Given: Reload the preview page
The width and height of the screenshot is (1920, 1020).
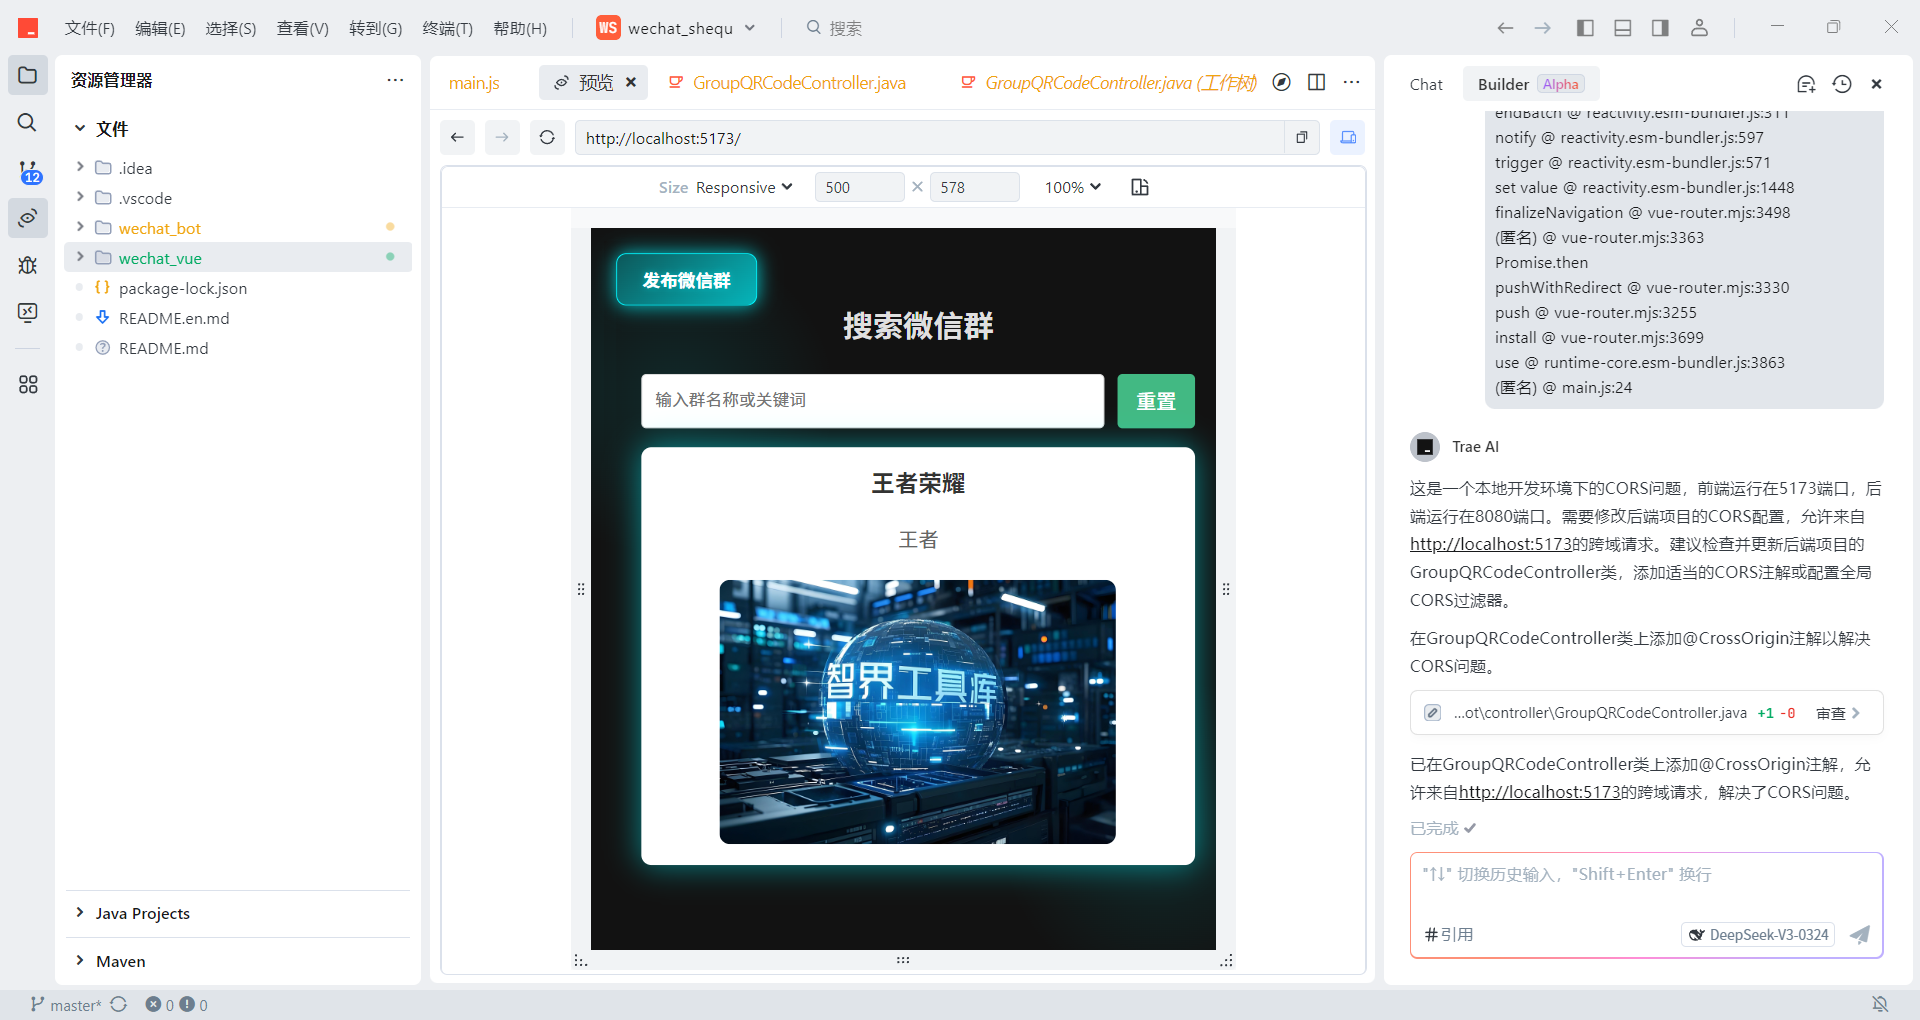Looking at the screenshot, I should [x=547, y=137].
